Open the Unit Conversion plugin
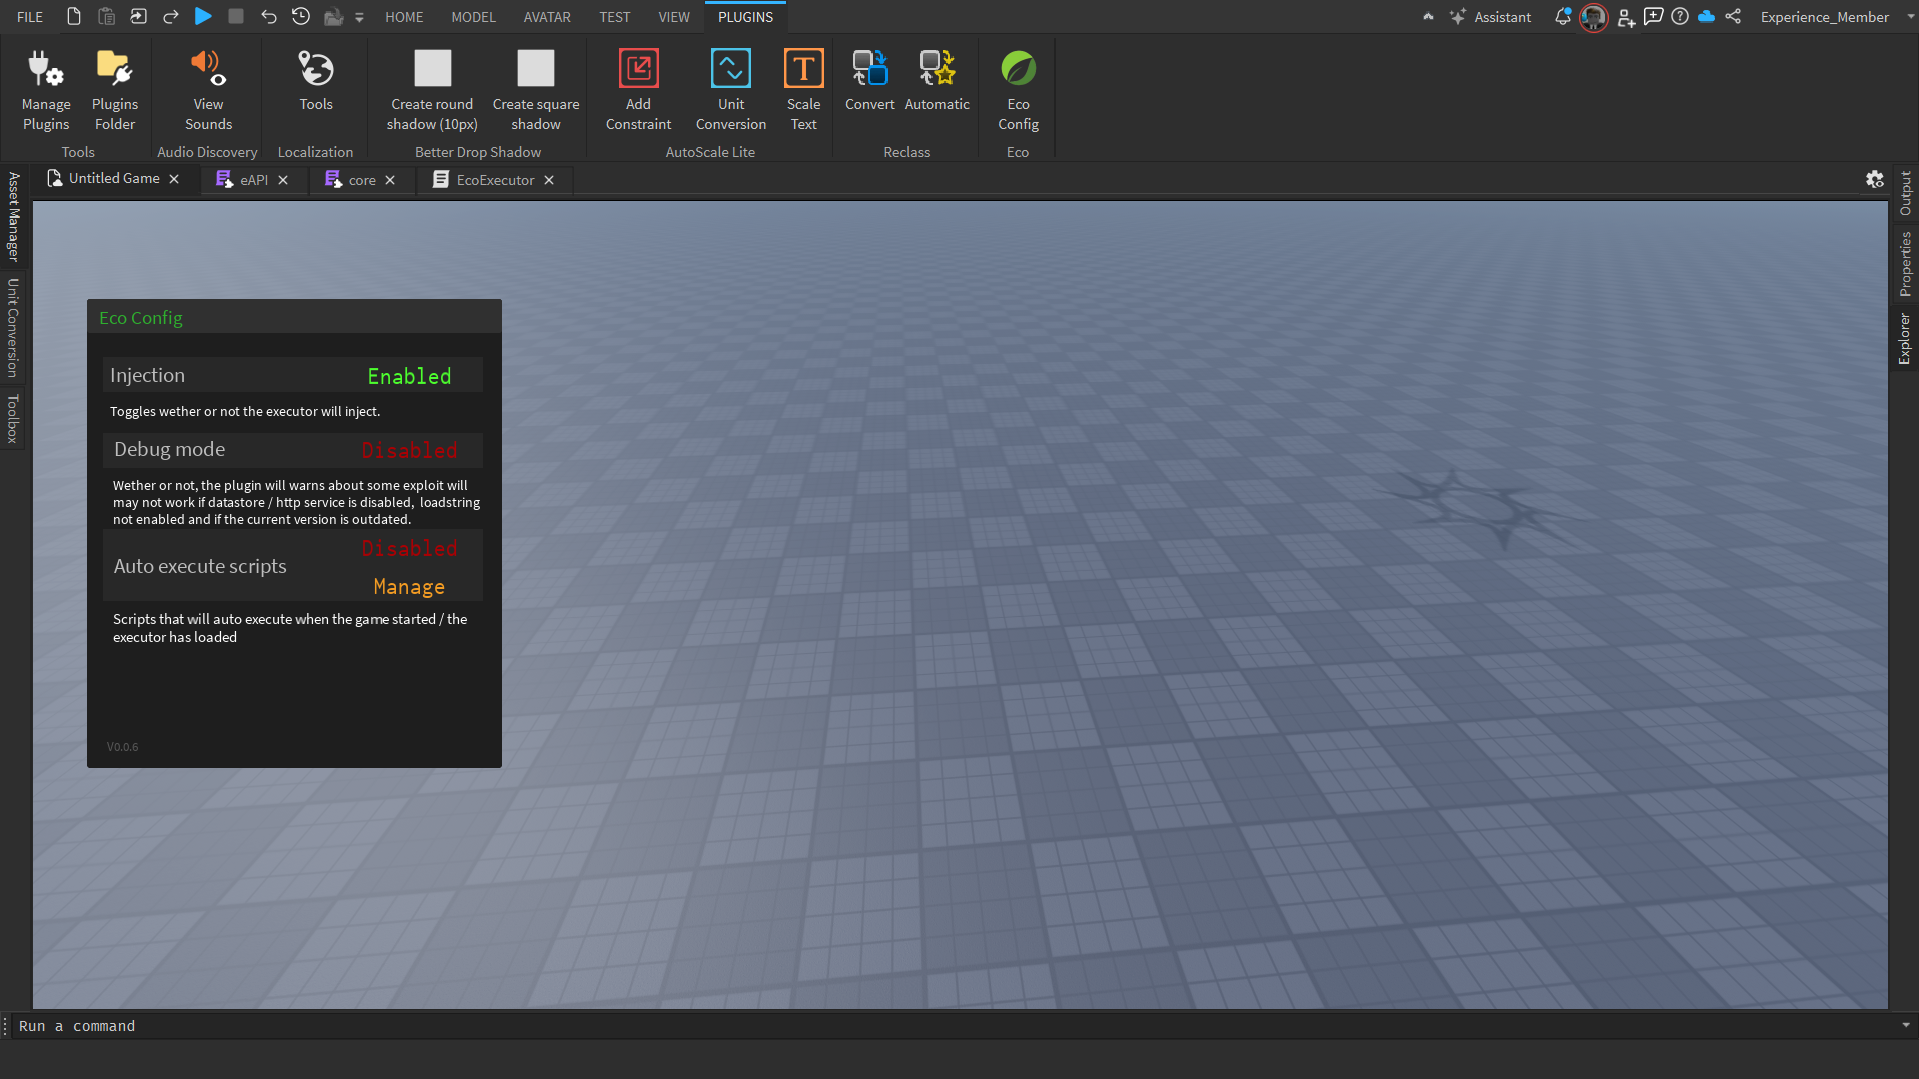 pyautogui.click(x=731, y=90)
